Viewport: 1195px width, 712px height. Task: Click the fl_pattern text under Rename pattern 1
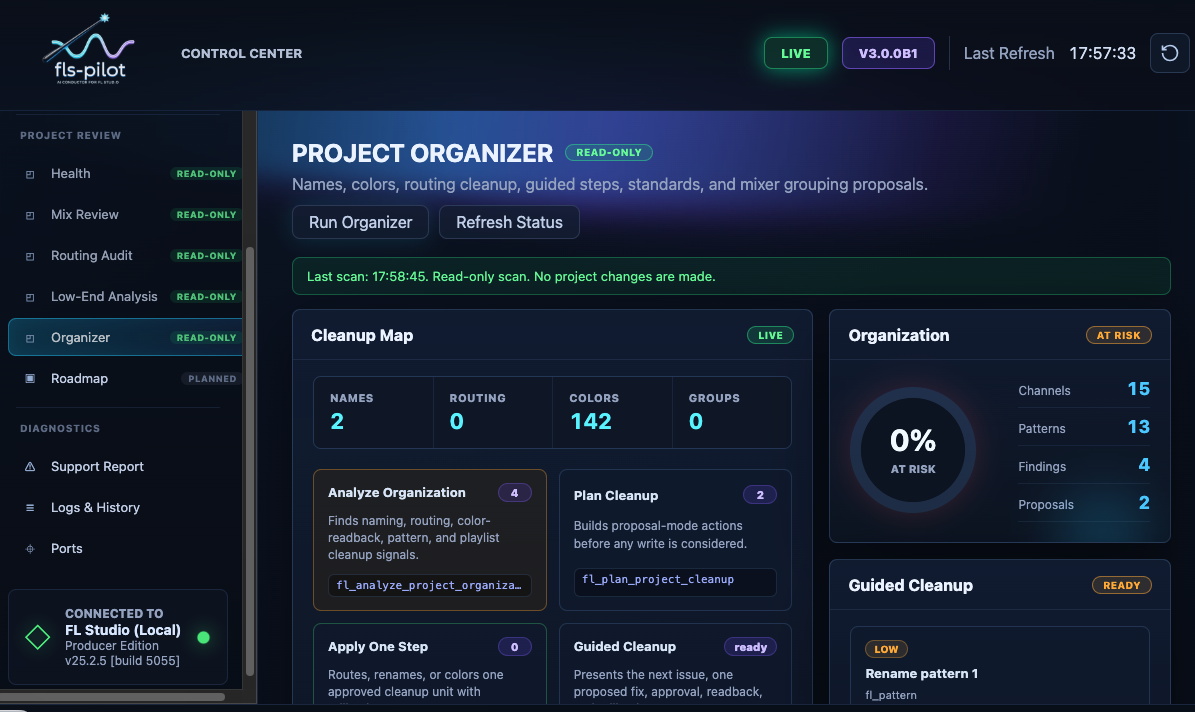[x=891, y=695]
